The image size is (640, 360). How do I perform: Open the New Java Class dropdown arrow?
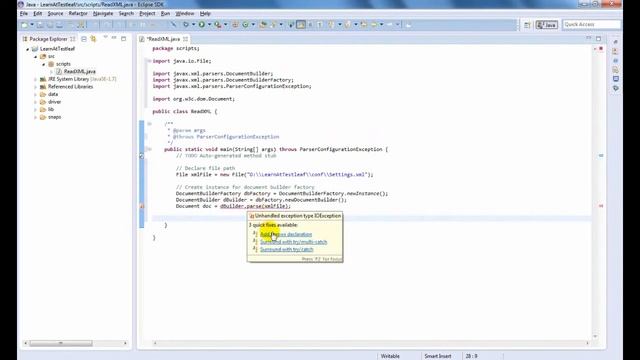click(253, 24)
